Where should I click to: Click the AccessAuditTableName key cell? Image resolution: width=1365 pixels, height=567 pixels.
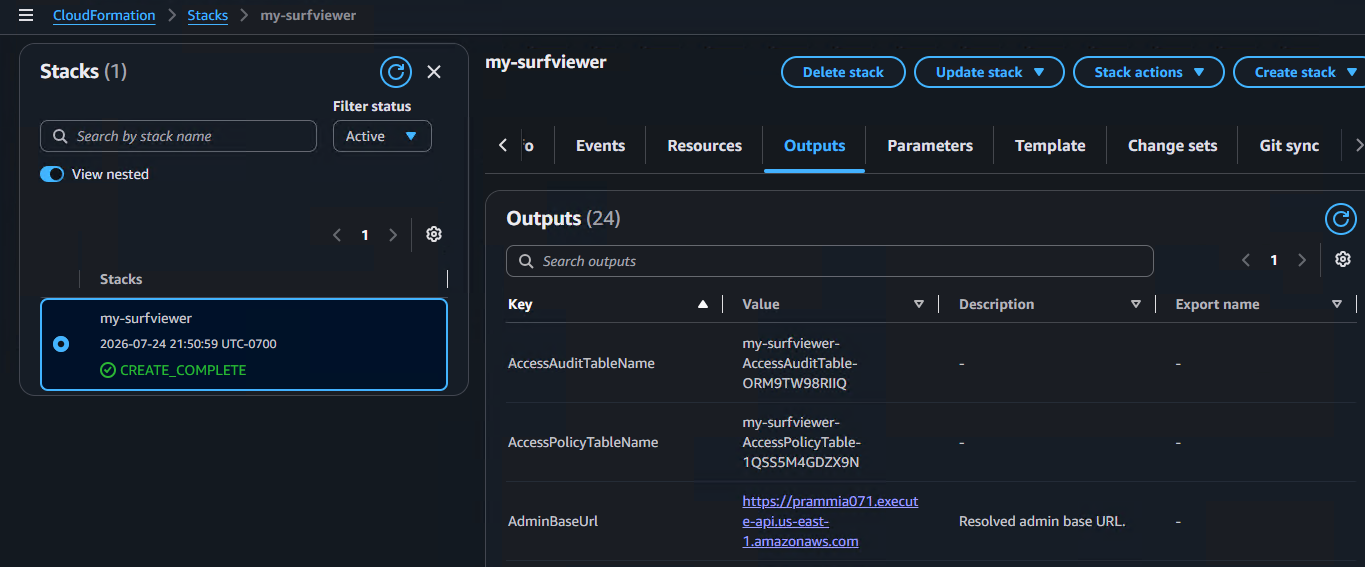point(581,363)
